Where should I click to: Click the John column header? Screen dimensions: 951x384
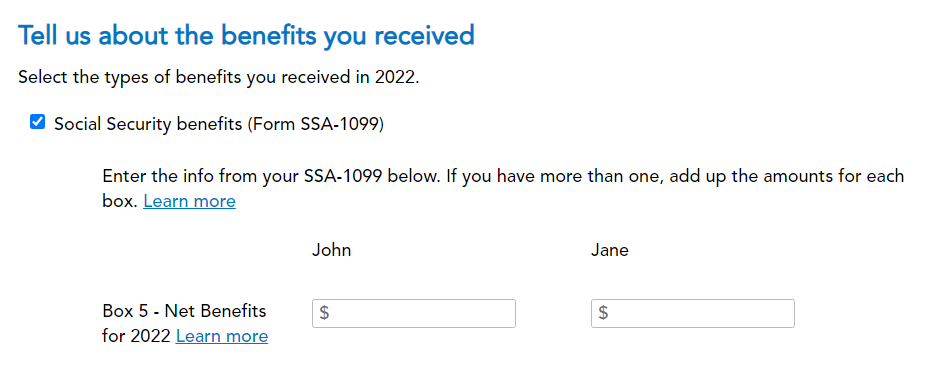[x=331, y=251]
